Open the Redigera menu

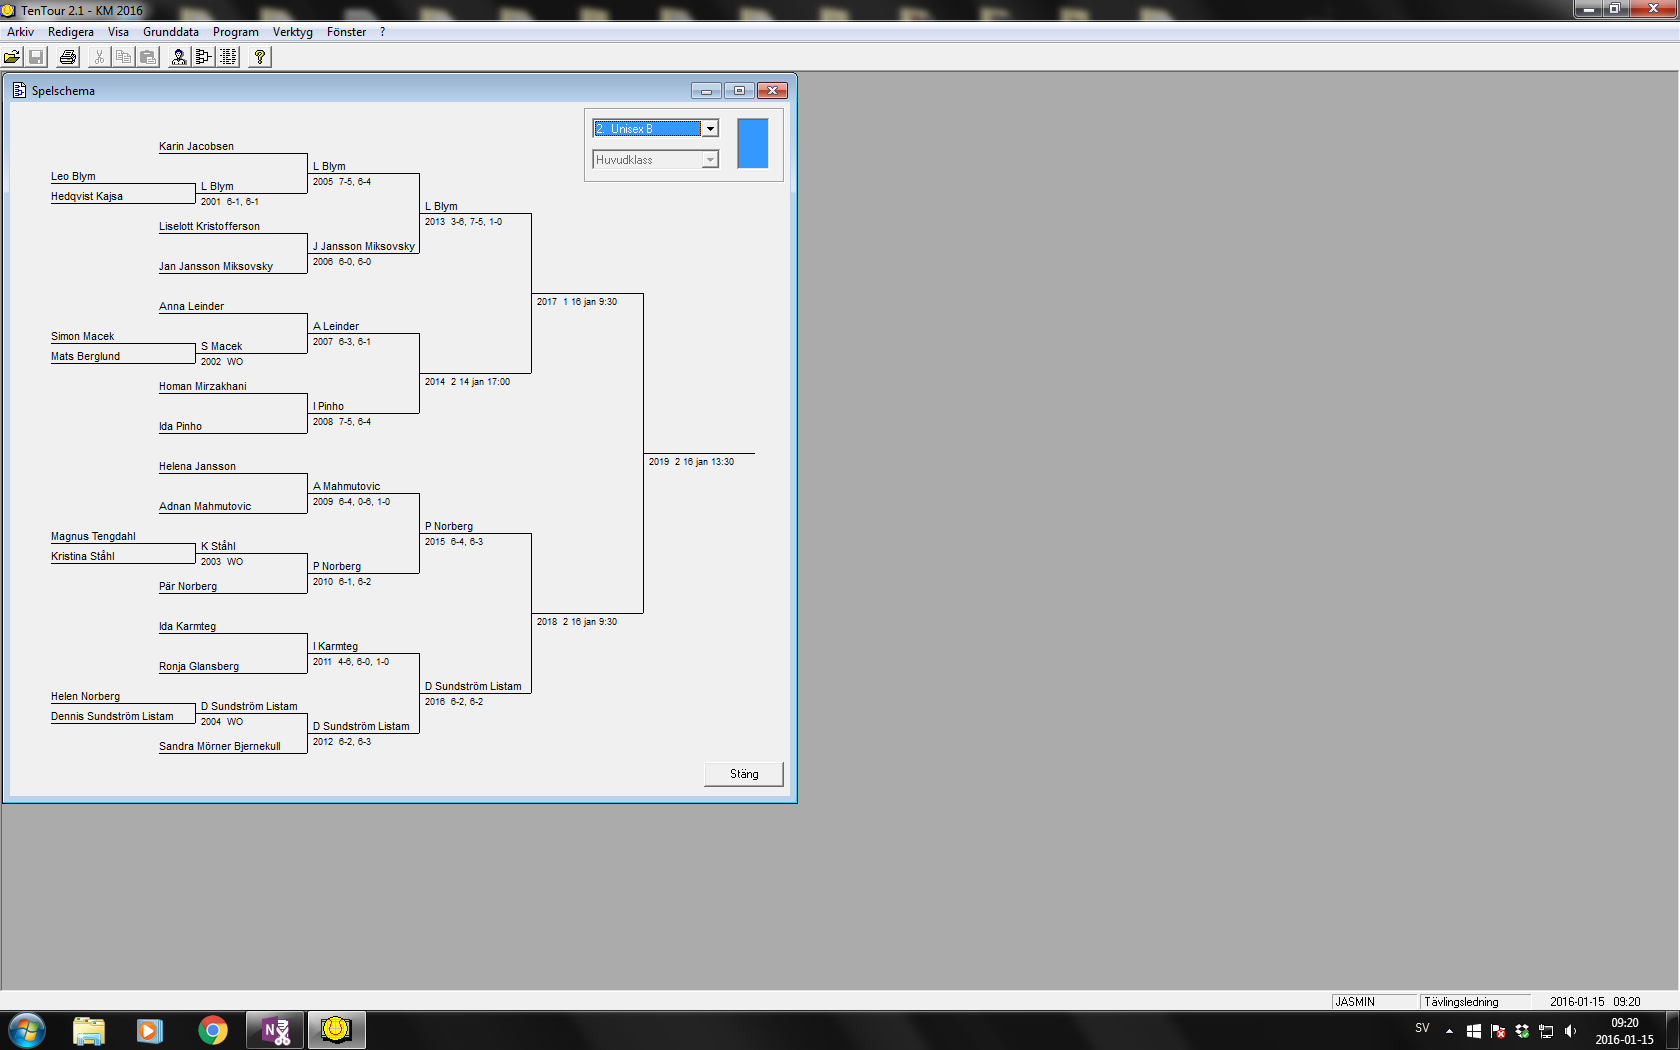click(71, 32)
